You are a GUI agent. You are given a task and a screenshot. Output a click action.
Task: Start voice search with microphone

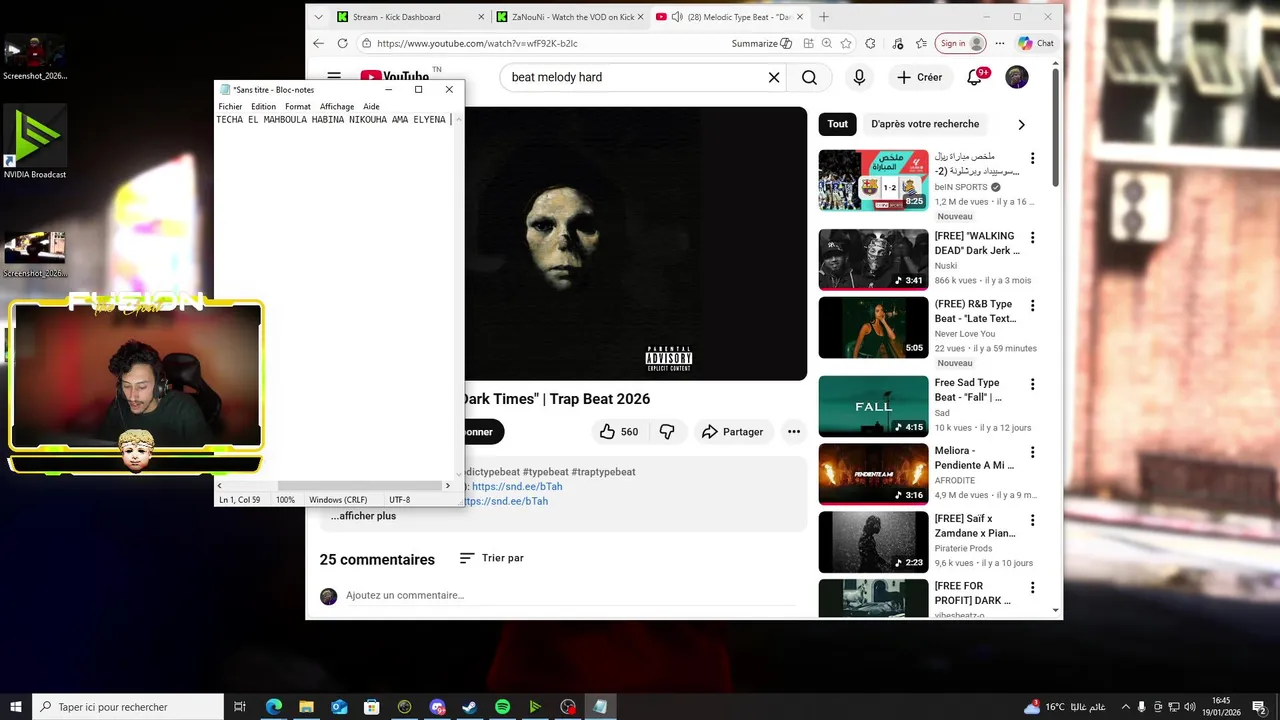[859, 77]
